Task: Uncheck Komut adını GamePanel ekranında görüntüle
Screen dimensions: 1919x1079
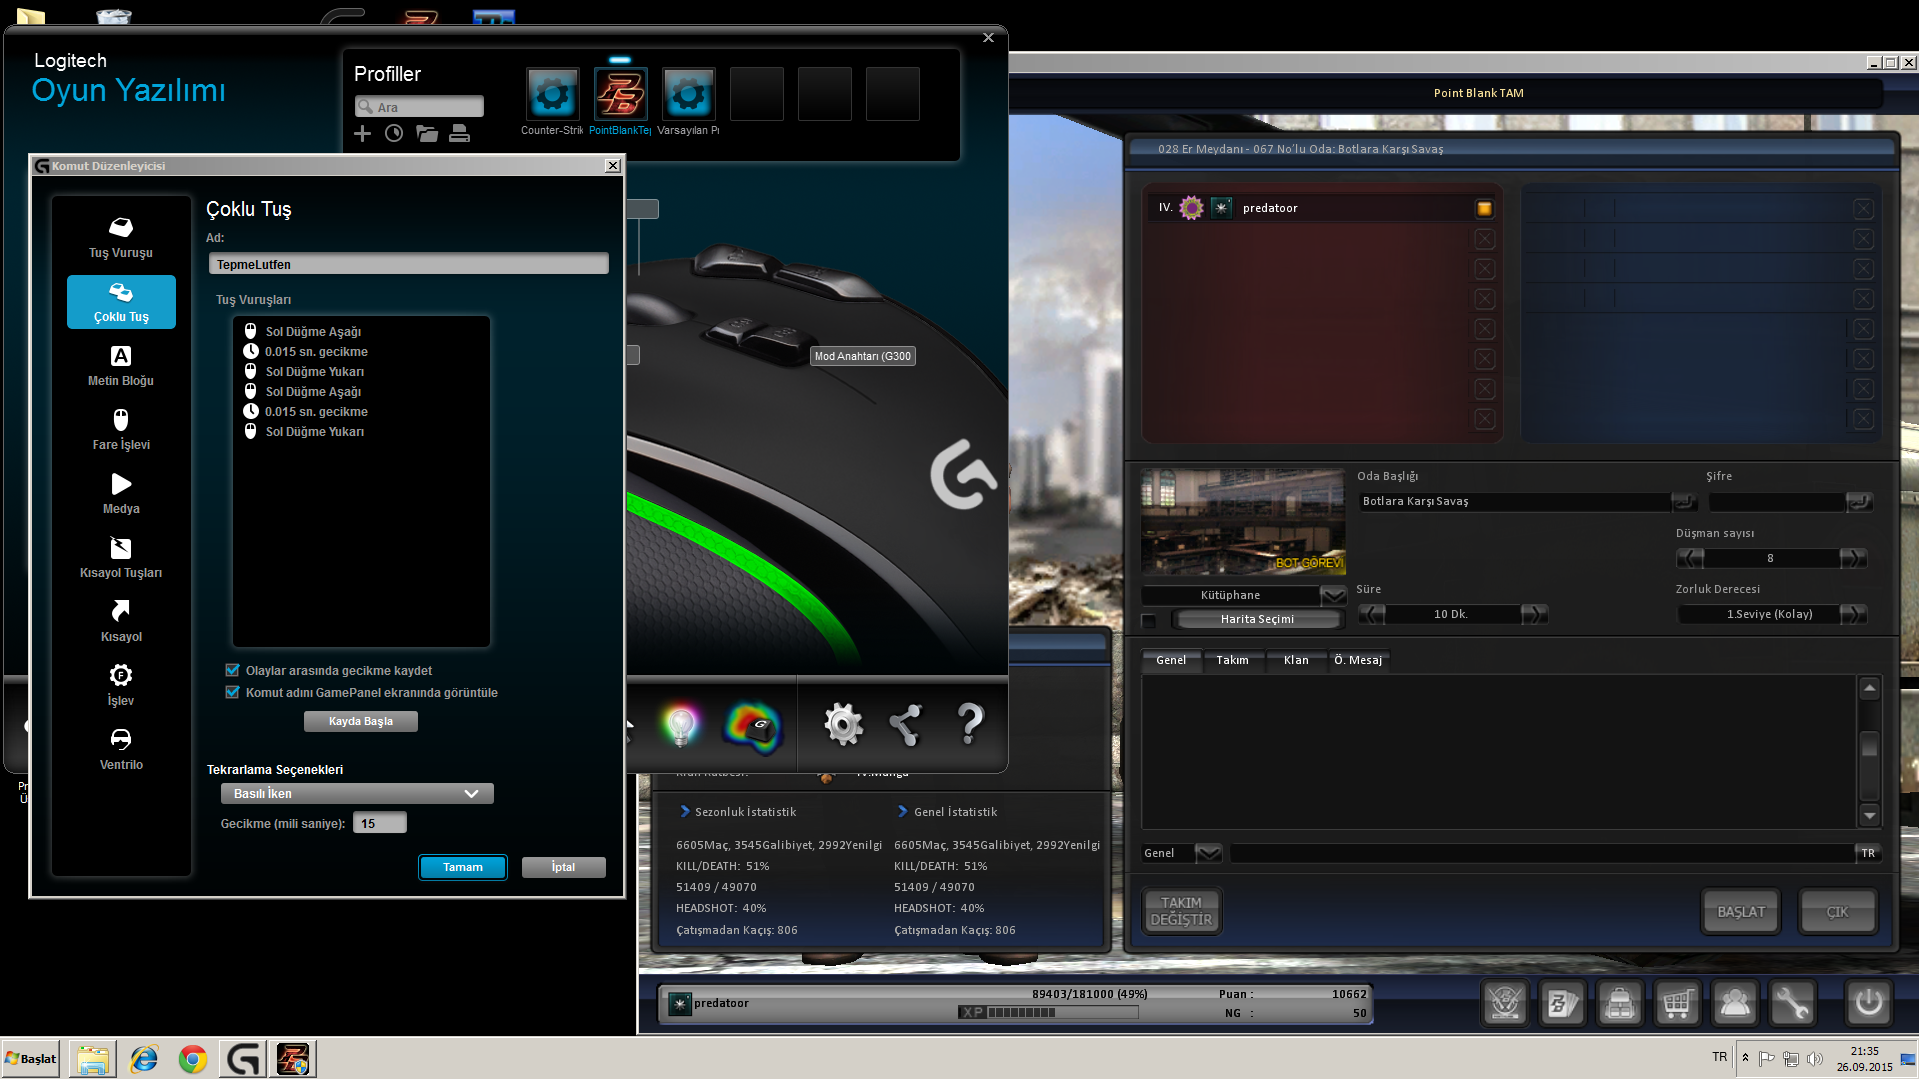Action: pos(233,693)
